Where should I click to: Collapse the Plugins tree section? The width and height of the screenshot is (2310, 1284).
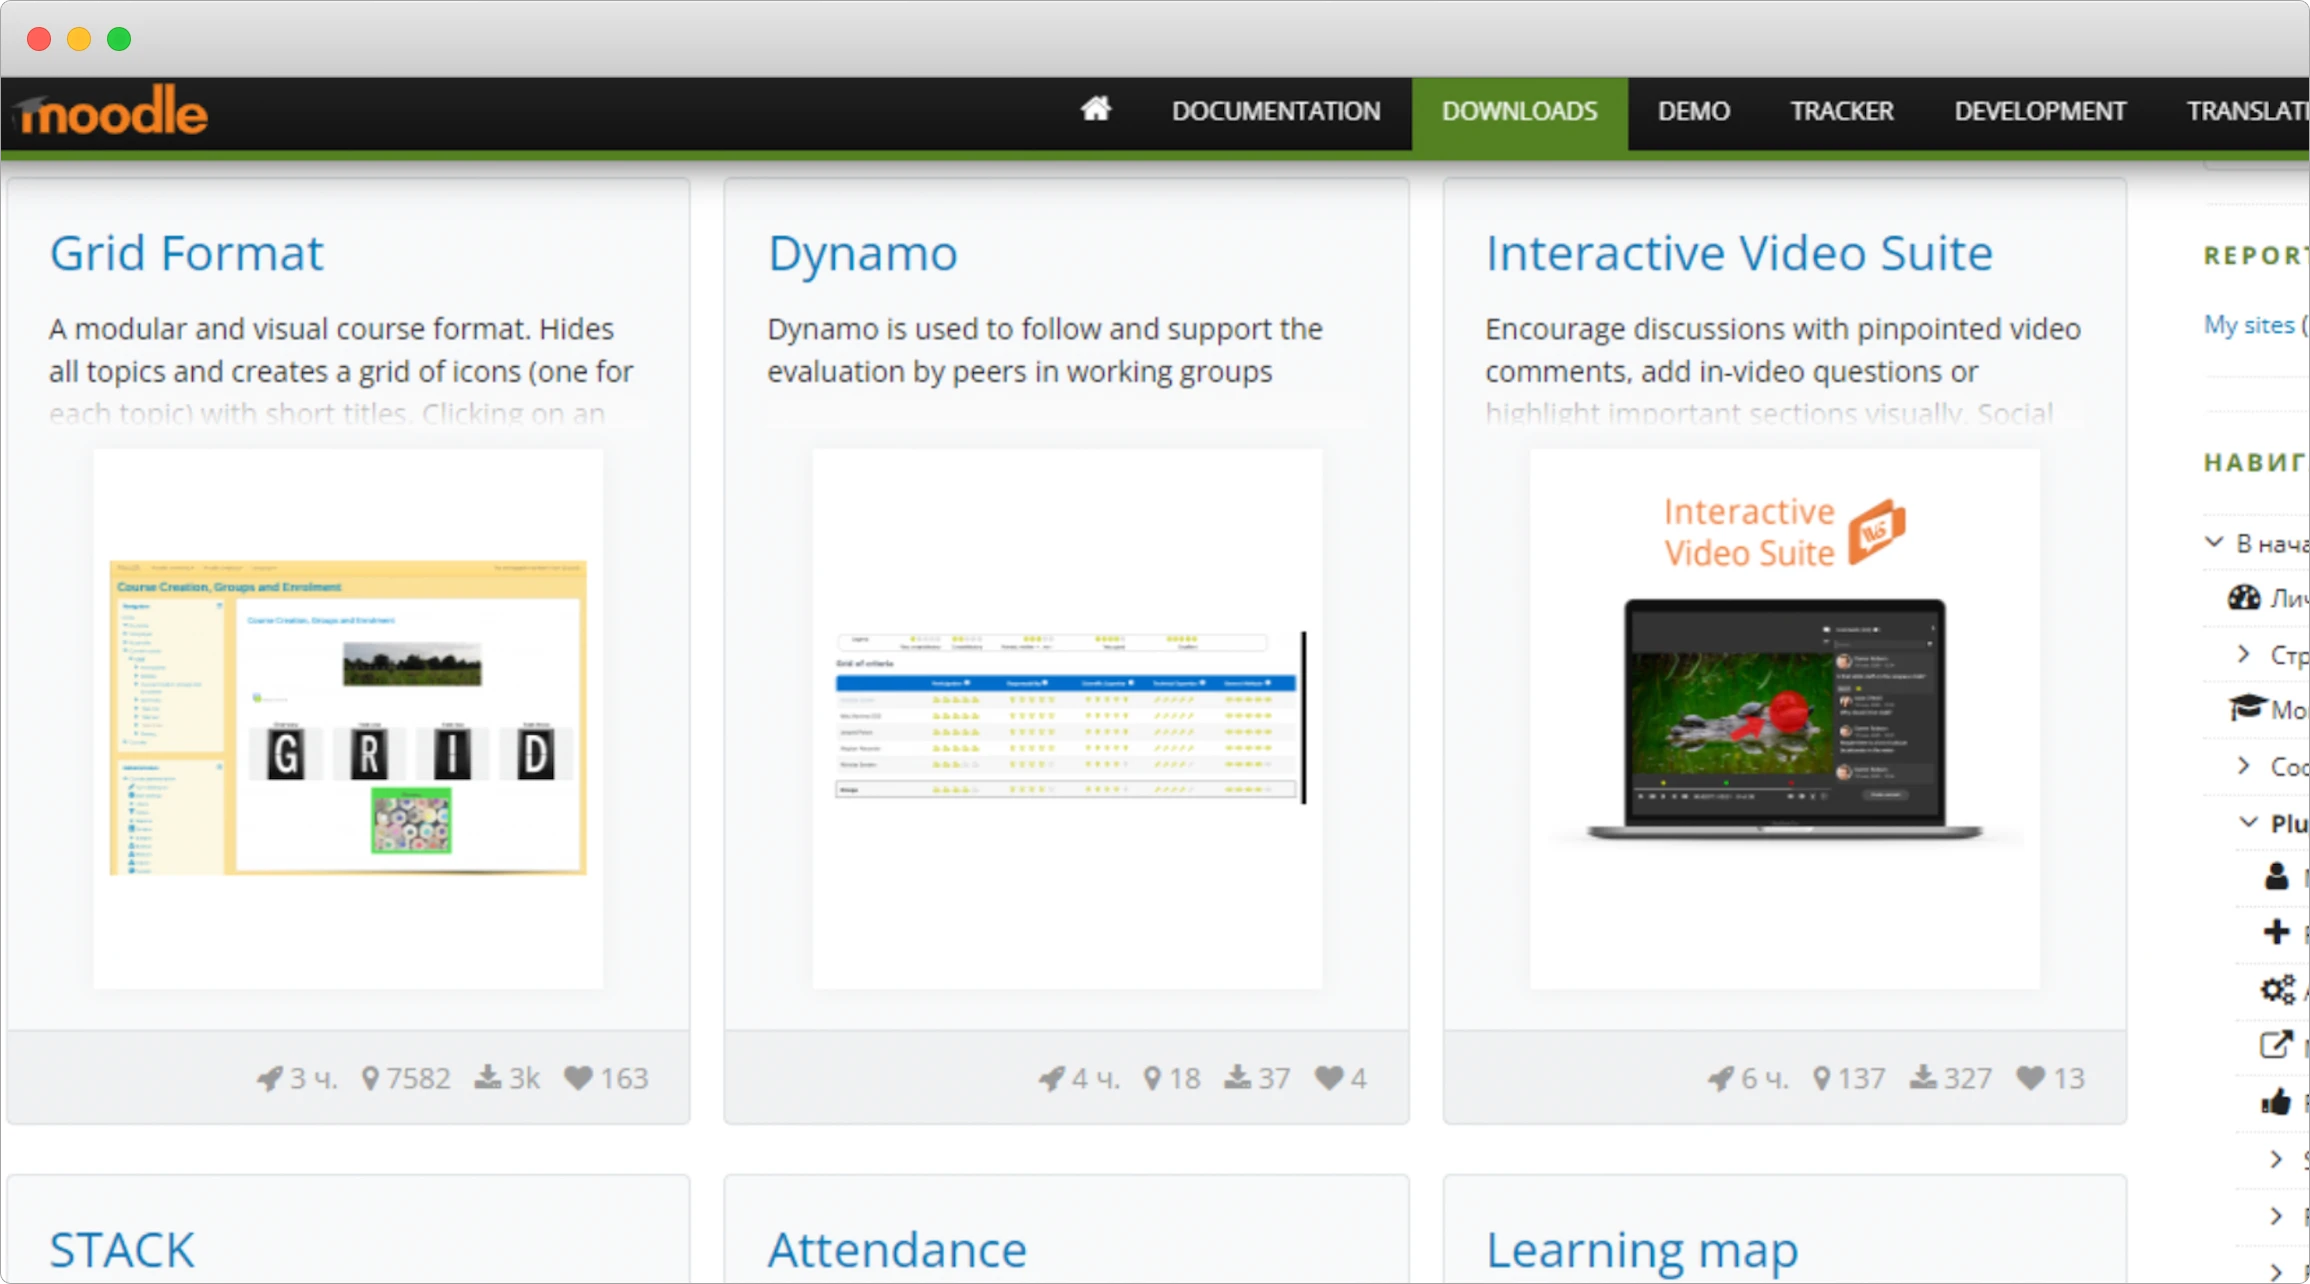click(x=2246, y=823)
